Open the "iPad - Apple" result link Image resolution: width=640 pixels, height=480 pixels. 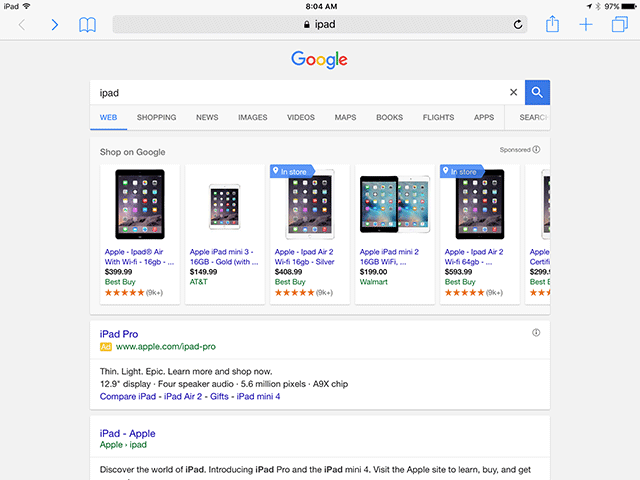click(128, 433)
